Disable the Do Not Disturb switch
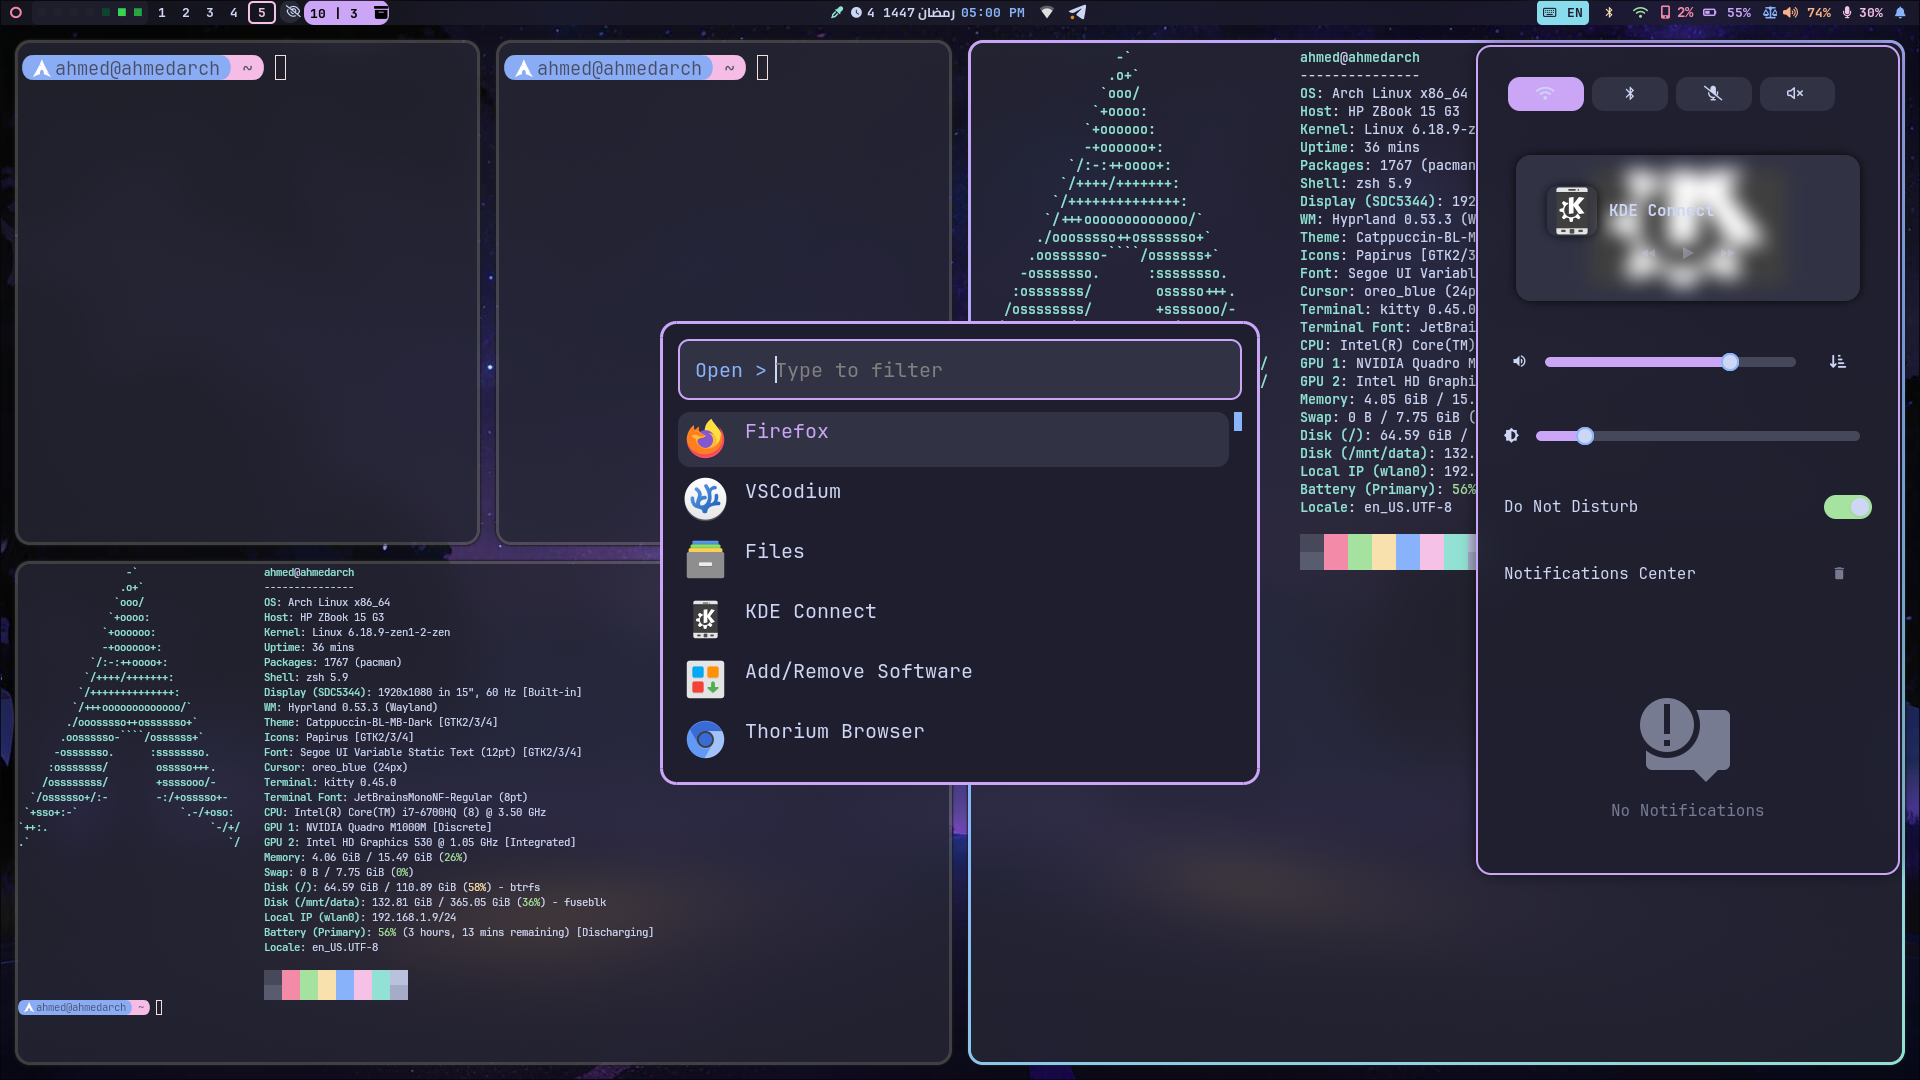1920x1080 pixels. click(1848, 507)
